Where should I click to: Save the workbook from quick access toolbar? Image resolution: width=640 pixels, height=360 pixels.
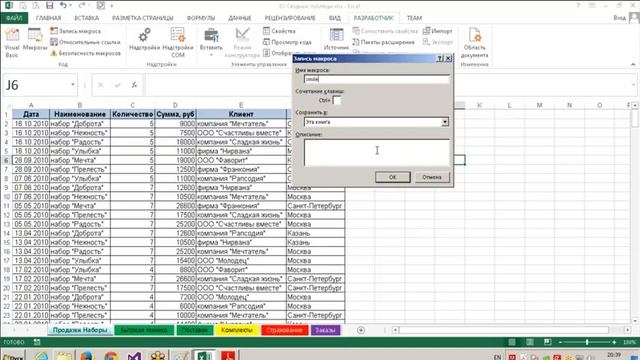coord(49,6)
